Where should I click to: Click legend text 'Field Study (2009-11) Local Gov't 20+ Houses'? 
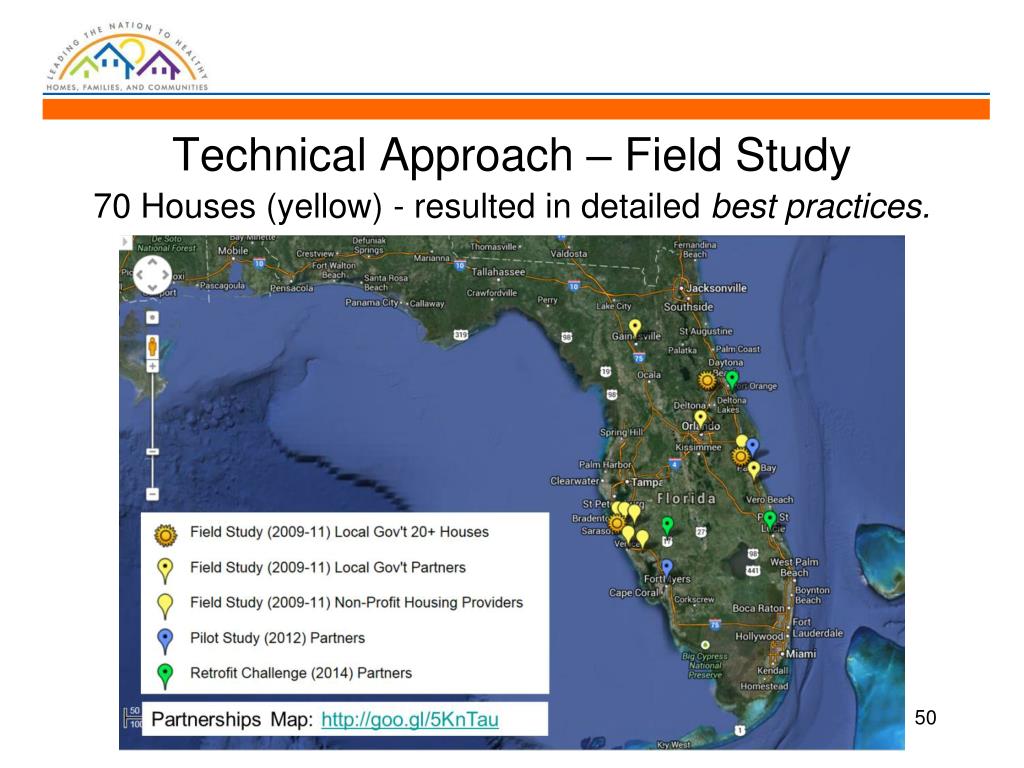click(x=340, y=532)
